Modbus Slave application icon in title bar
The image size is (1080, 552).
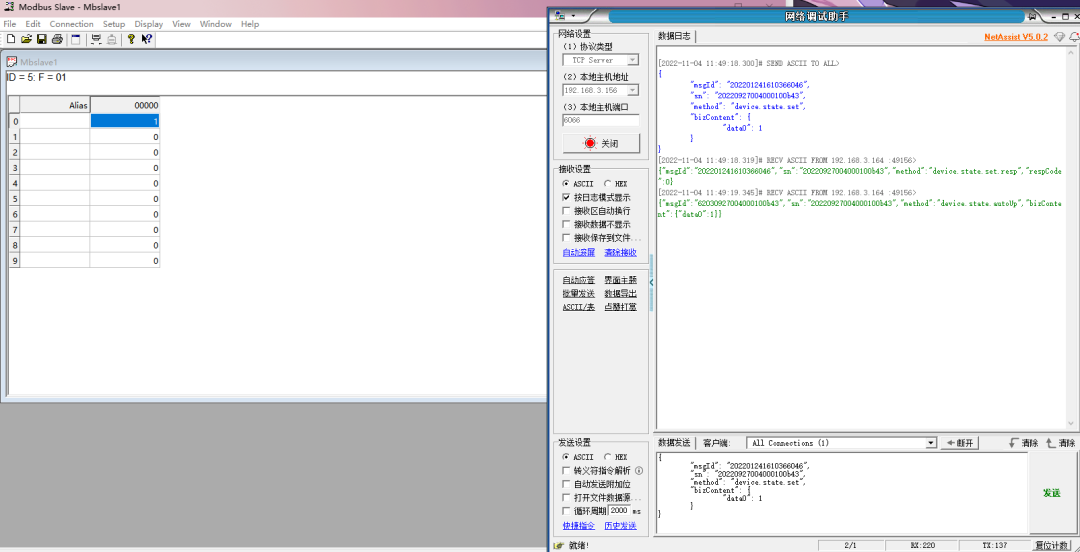pyautogui.click(x=10, y=6)
